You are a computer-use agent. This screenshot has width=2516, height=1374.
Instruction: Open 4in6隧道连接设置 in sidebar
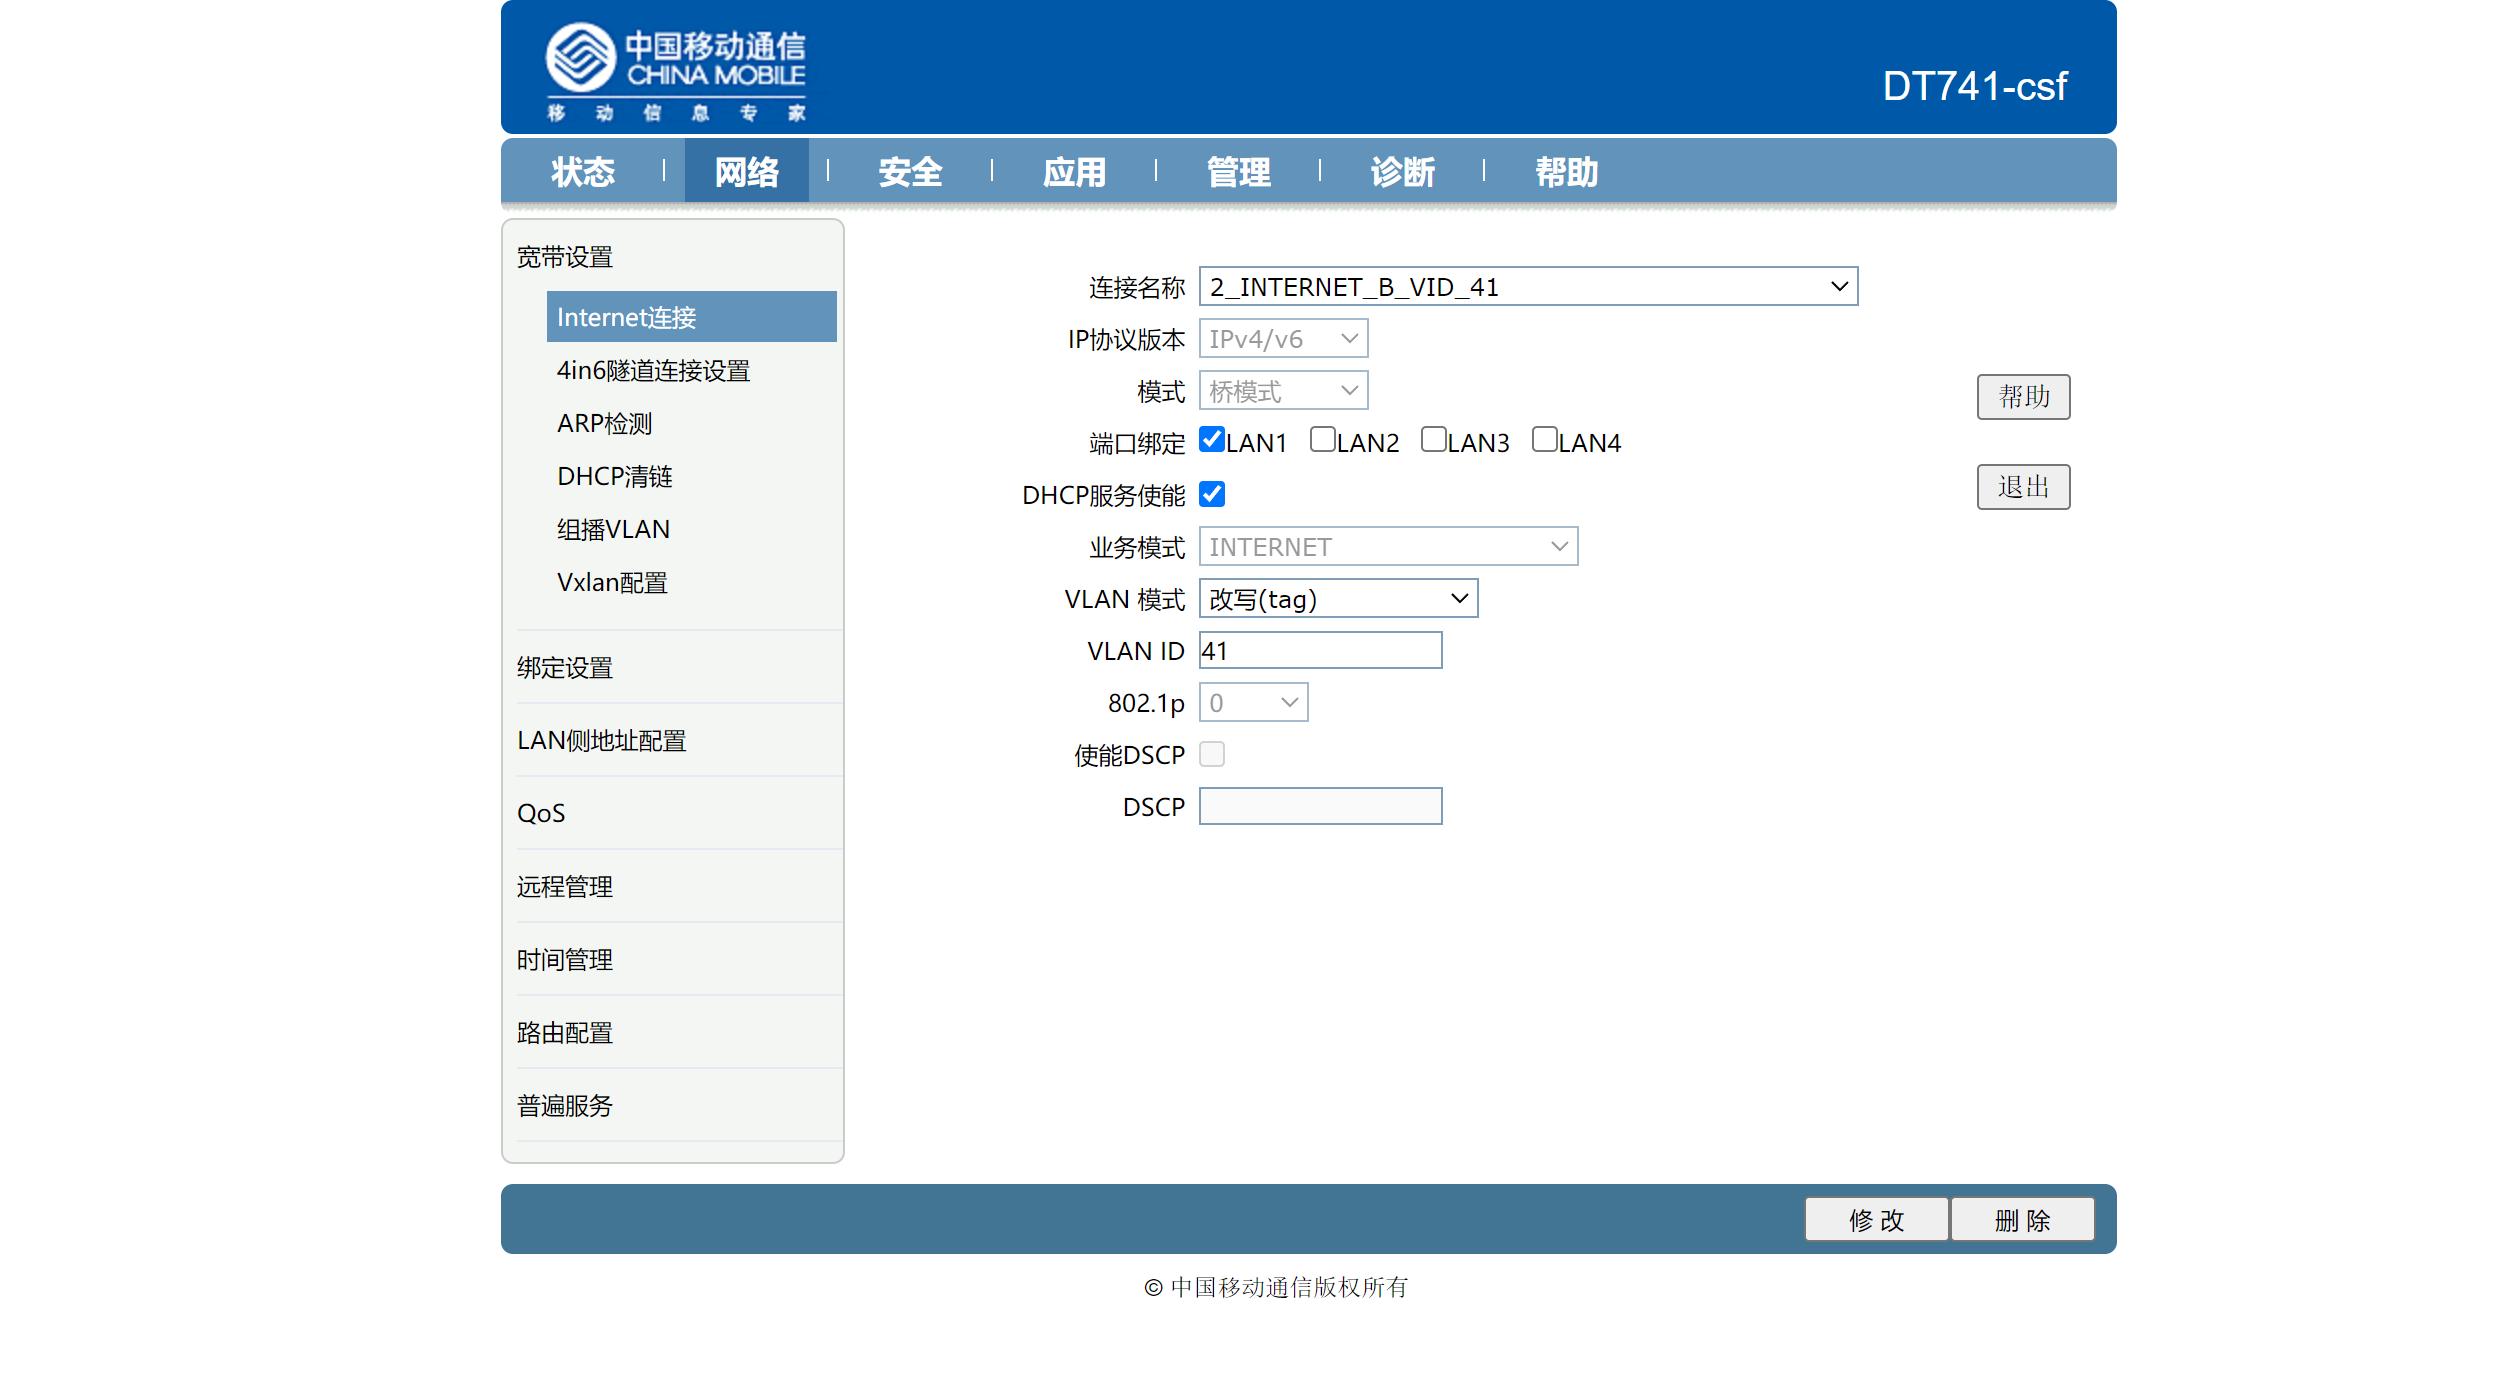pos(653,371)
